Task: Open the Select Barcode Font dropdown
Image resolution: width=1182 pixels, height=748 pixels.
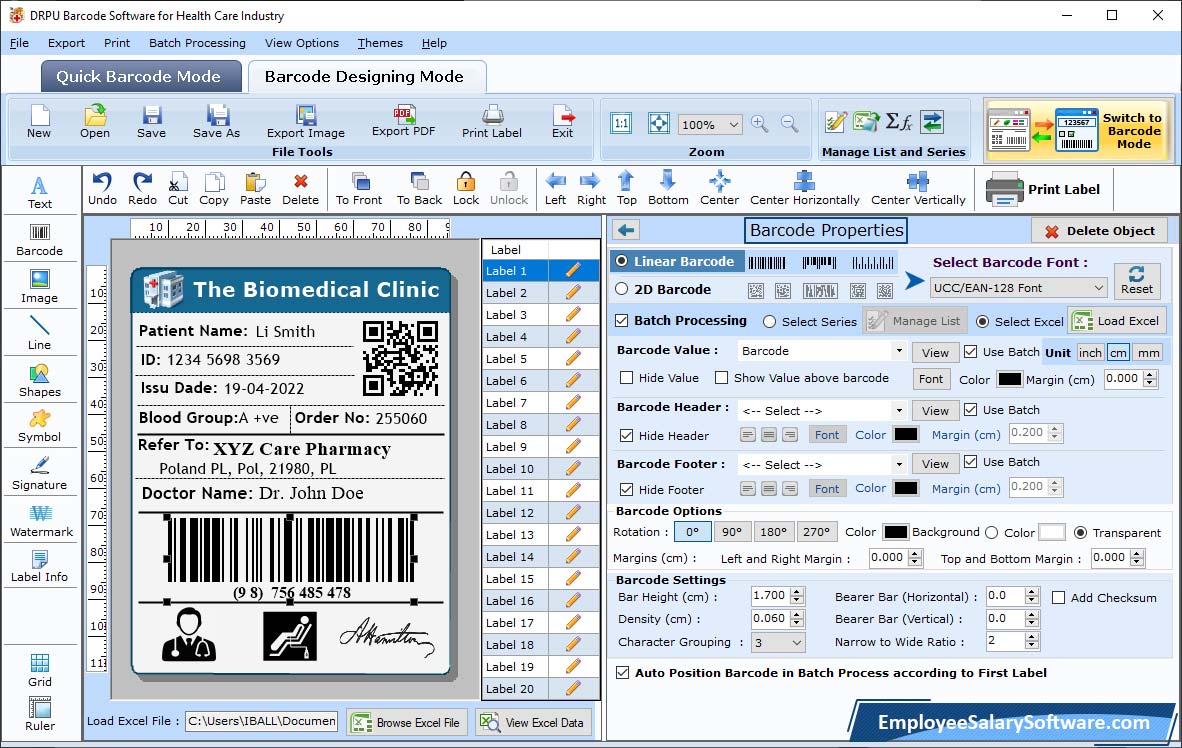Action: pos(1098,287)
